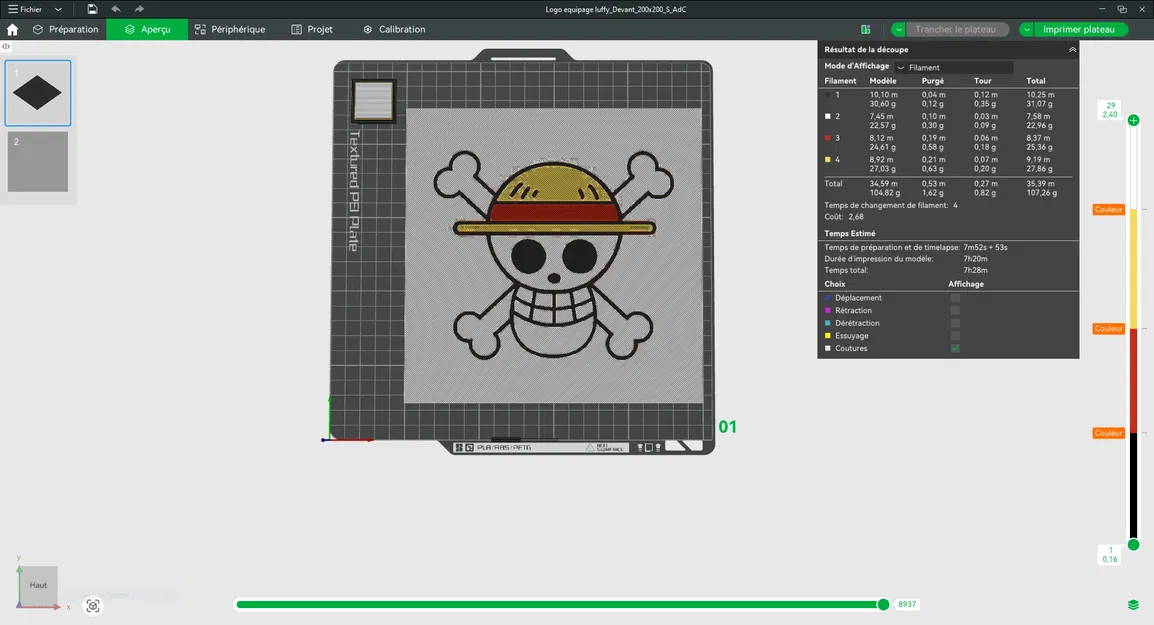Select the plate 2 thumbnail
Screen dimensions: 1154x625
[x=38, y=162]
